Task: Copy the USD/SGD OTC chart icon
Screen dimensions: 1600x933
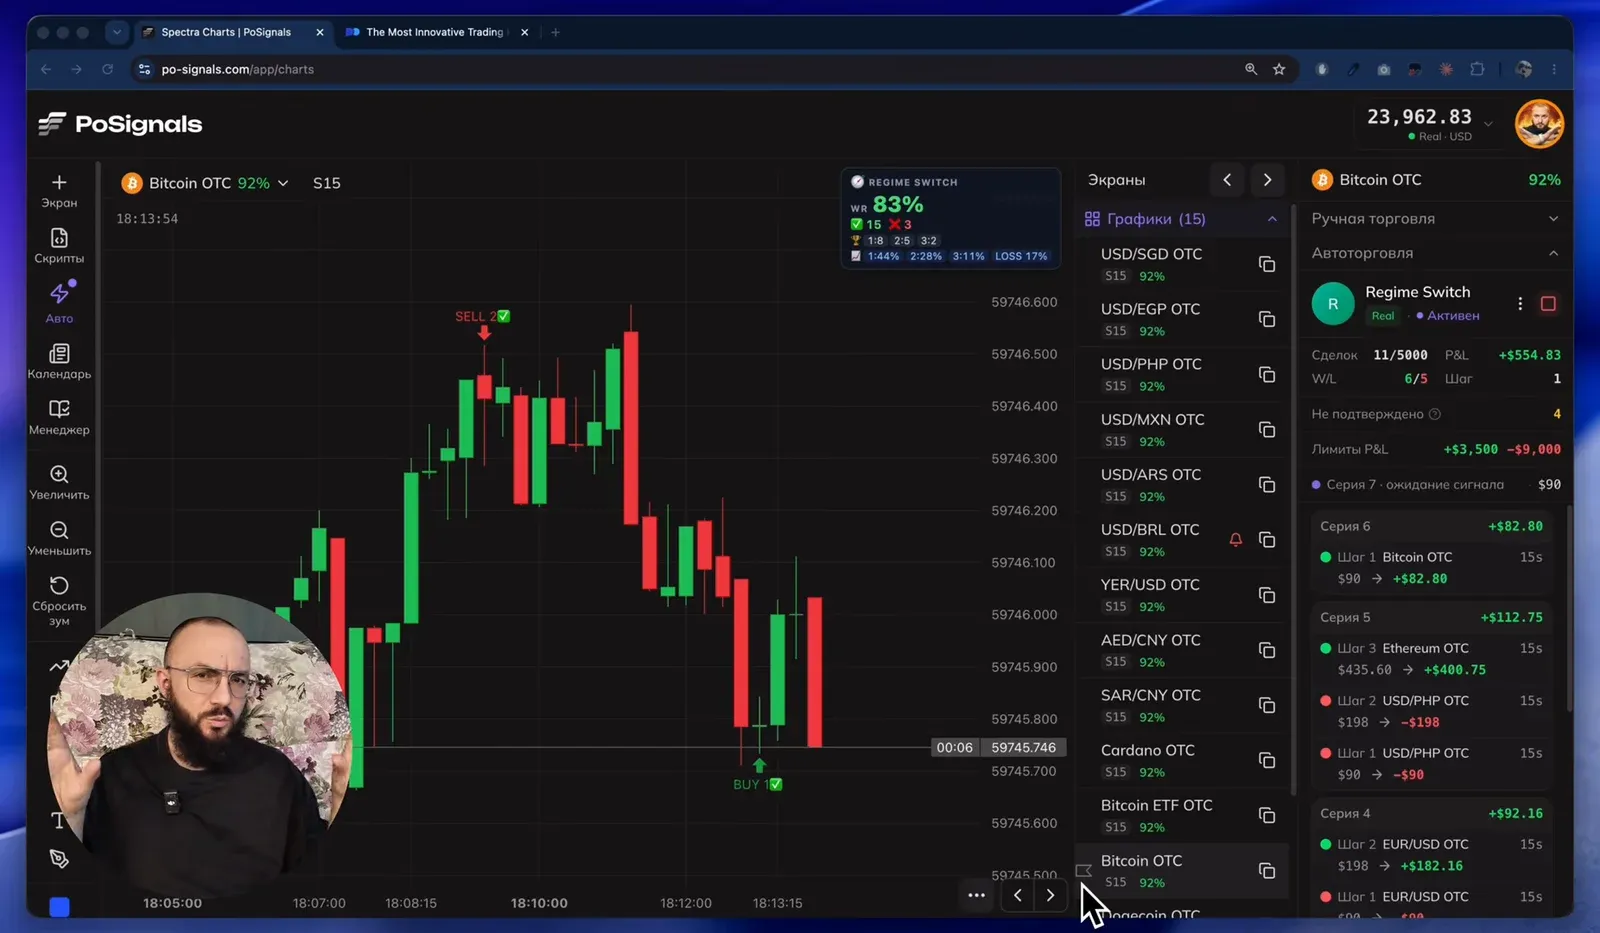Action: click(x=1267, y=264)
